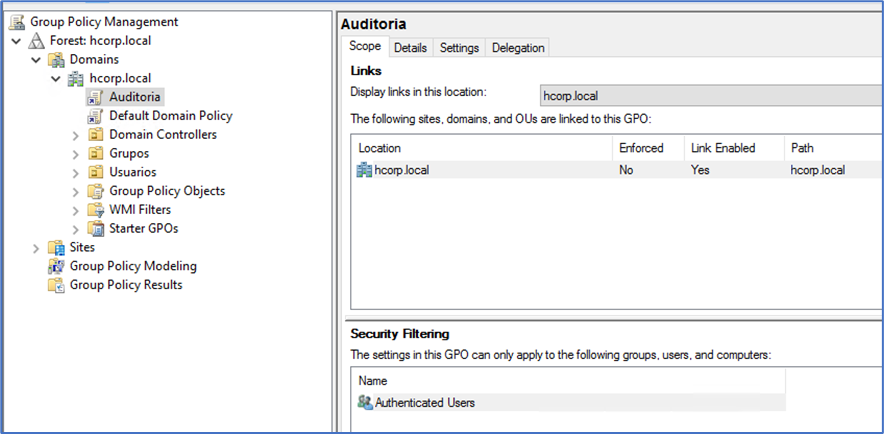Image resolution: width=884 pixels, height=434 pixels.
Task: Open the display links location dropdown
Action: [x=710, y=95]
